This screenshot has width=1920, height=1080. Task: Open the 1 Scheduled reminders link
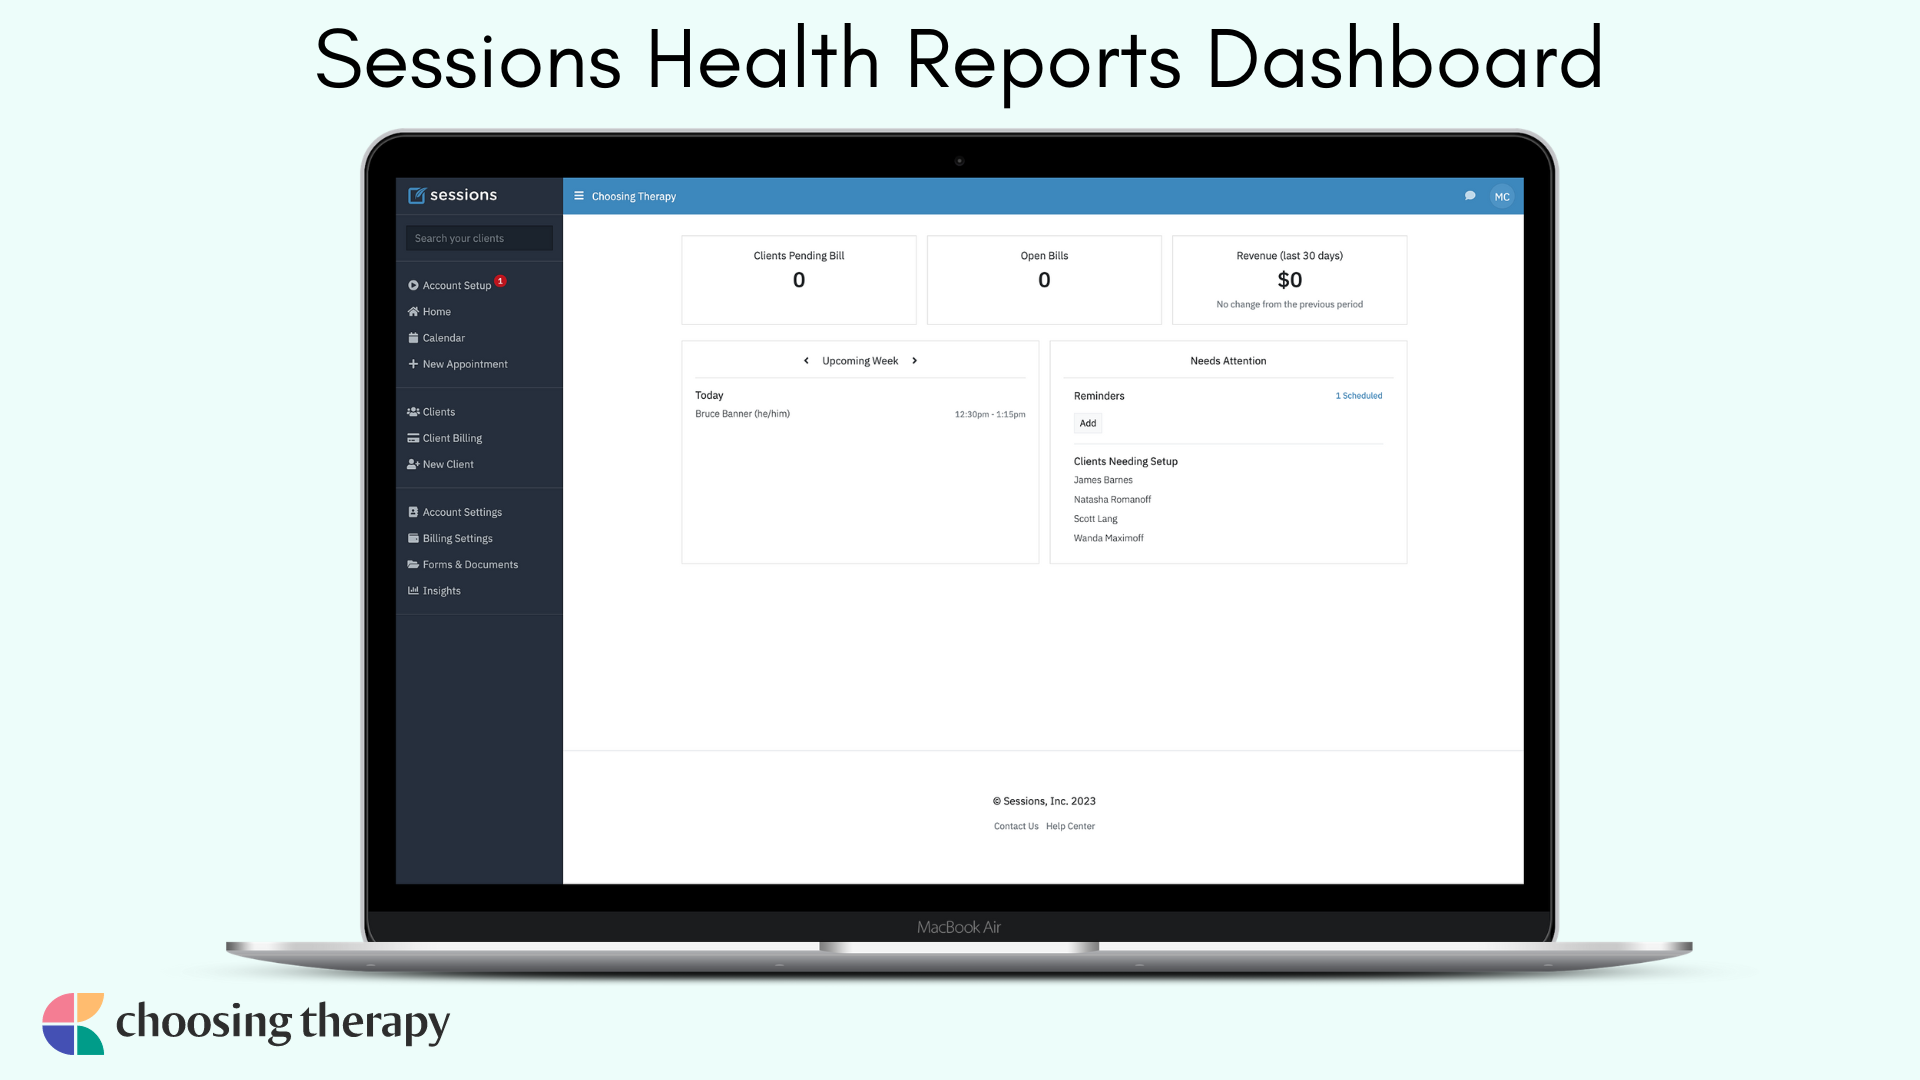pyautogui.click(x=1359, y=395)
